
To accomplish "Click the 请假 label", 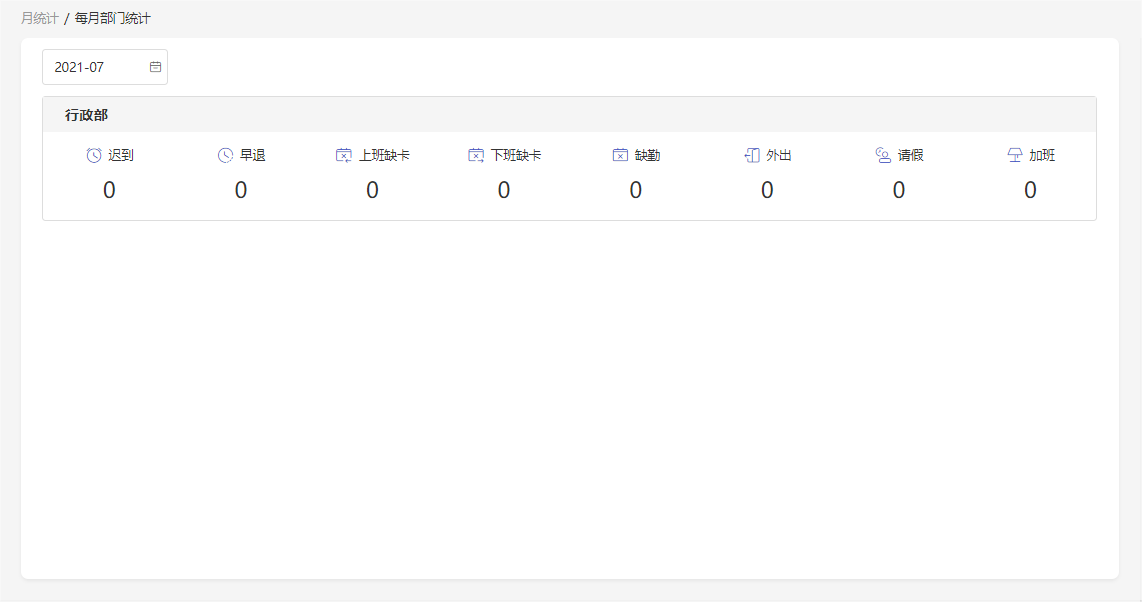I will point(910,155).
